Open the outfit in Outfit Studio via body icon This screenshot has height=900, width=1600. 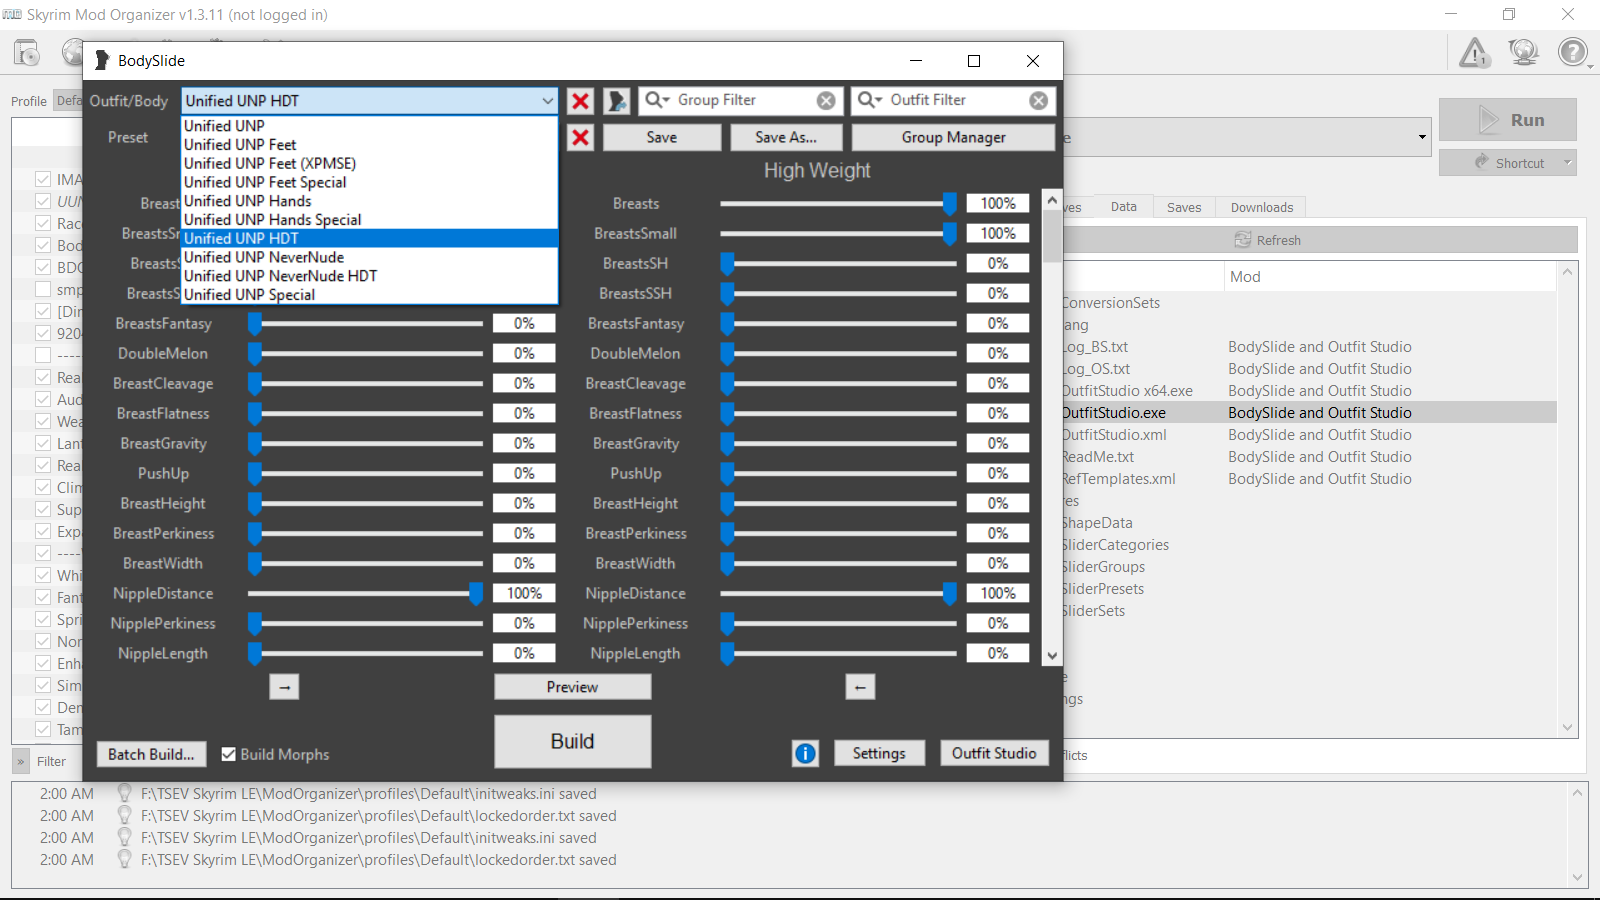617,101
